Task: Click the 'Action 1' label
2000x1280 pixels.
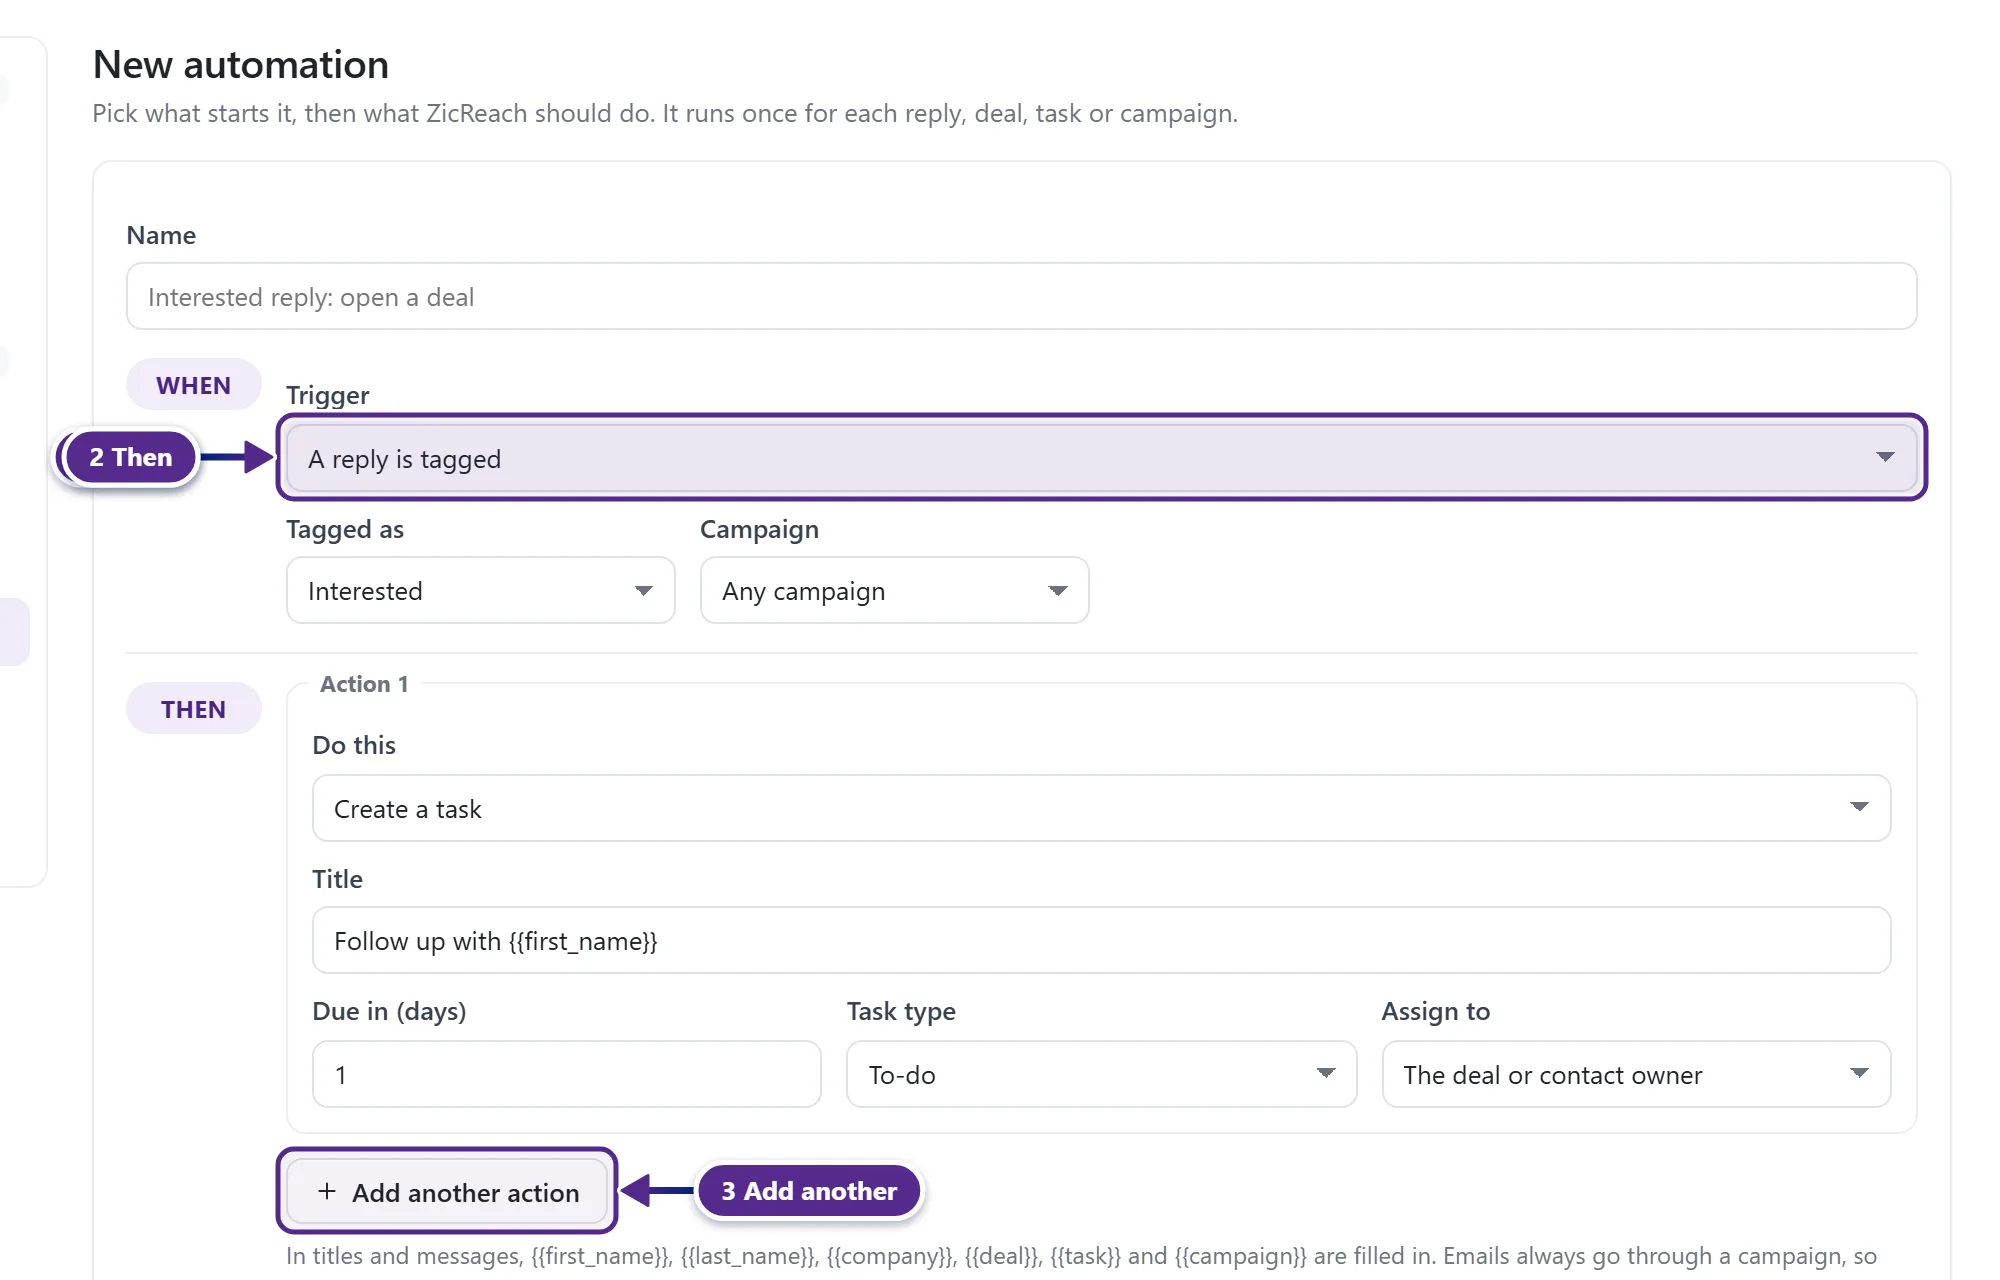Action: [x=364, y=684]
